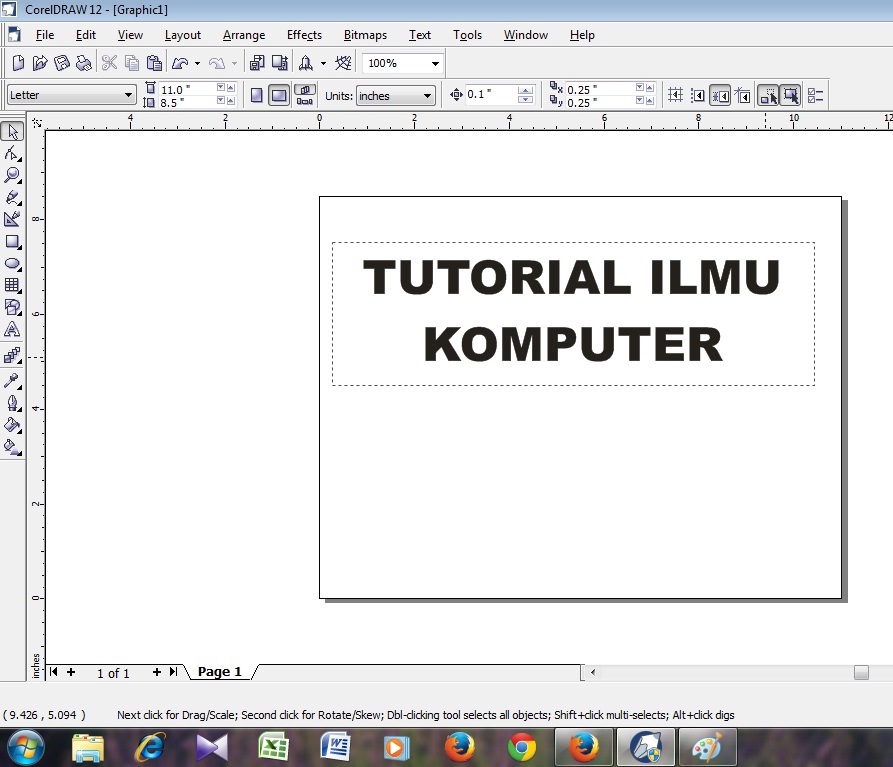Select the Text tool
Image resolution: width=893 pixels, height=767 pixels.
pos(14,329)
